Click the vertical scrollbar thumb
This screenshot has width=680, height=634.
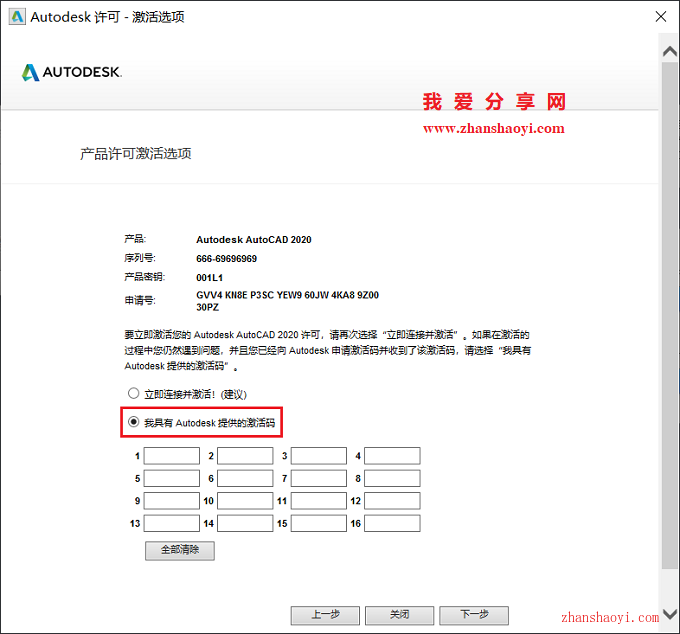point(670,315)
